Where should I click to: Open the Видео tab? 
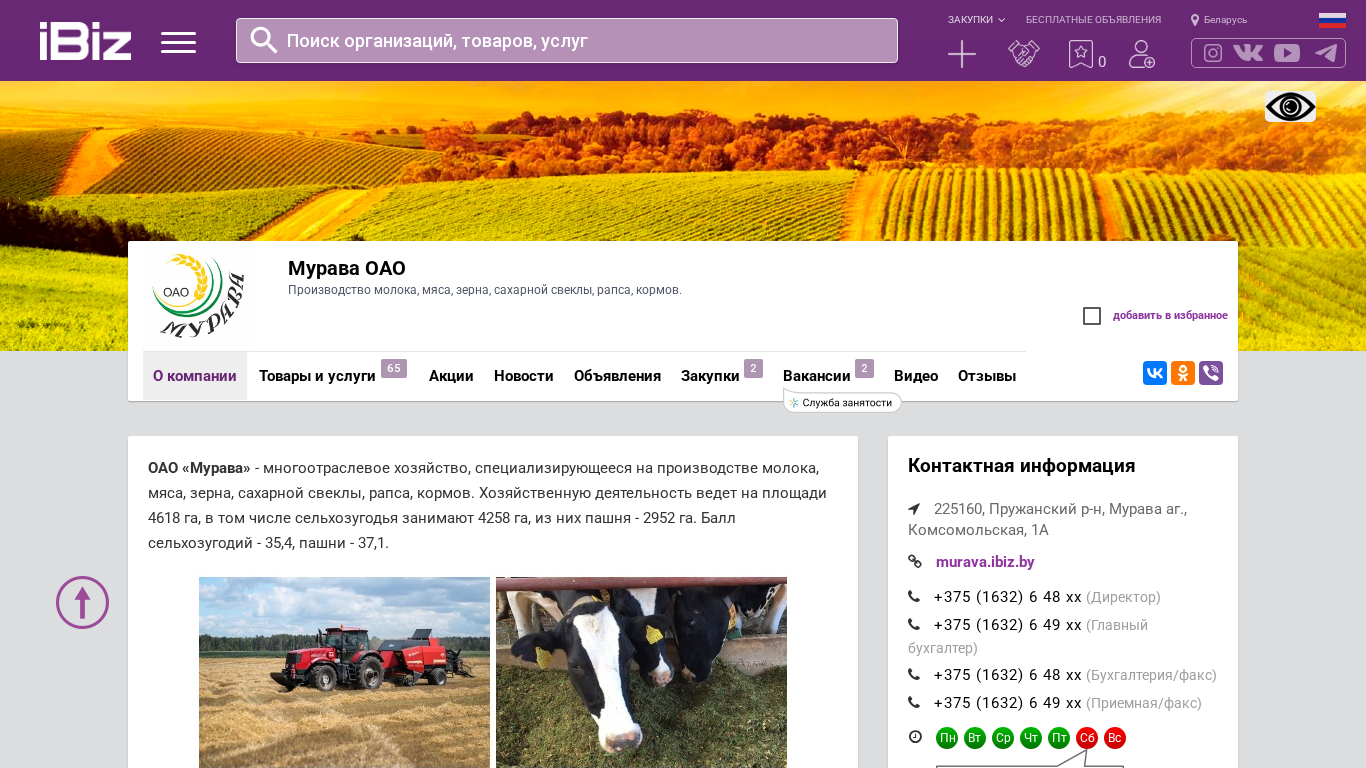(916, 376)
